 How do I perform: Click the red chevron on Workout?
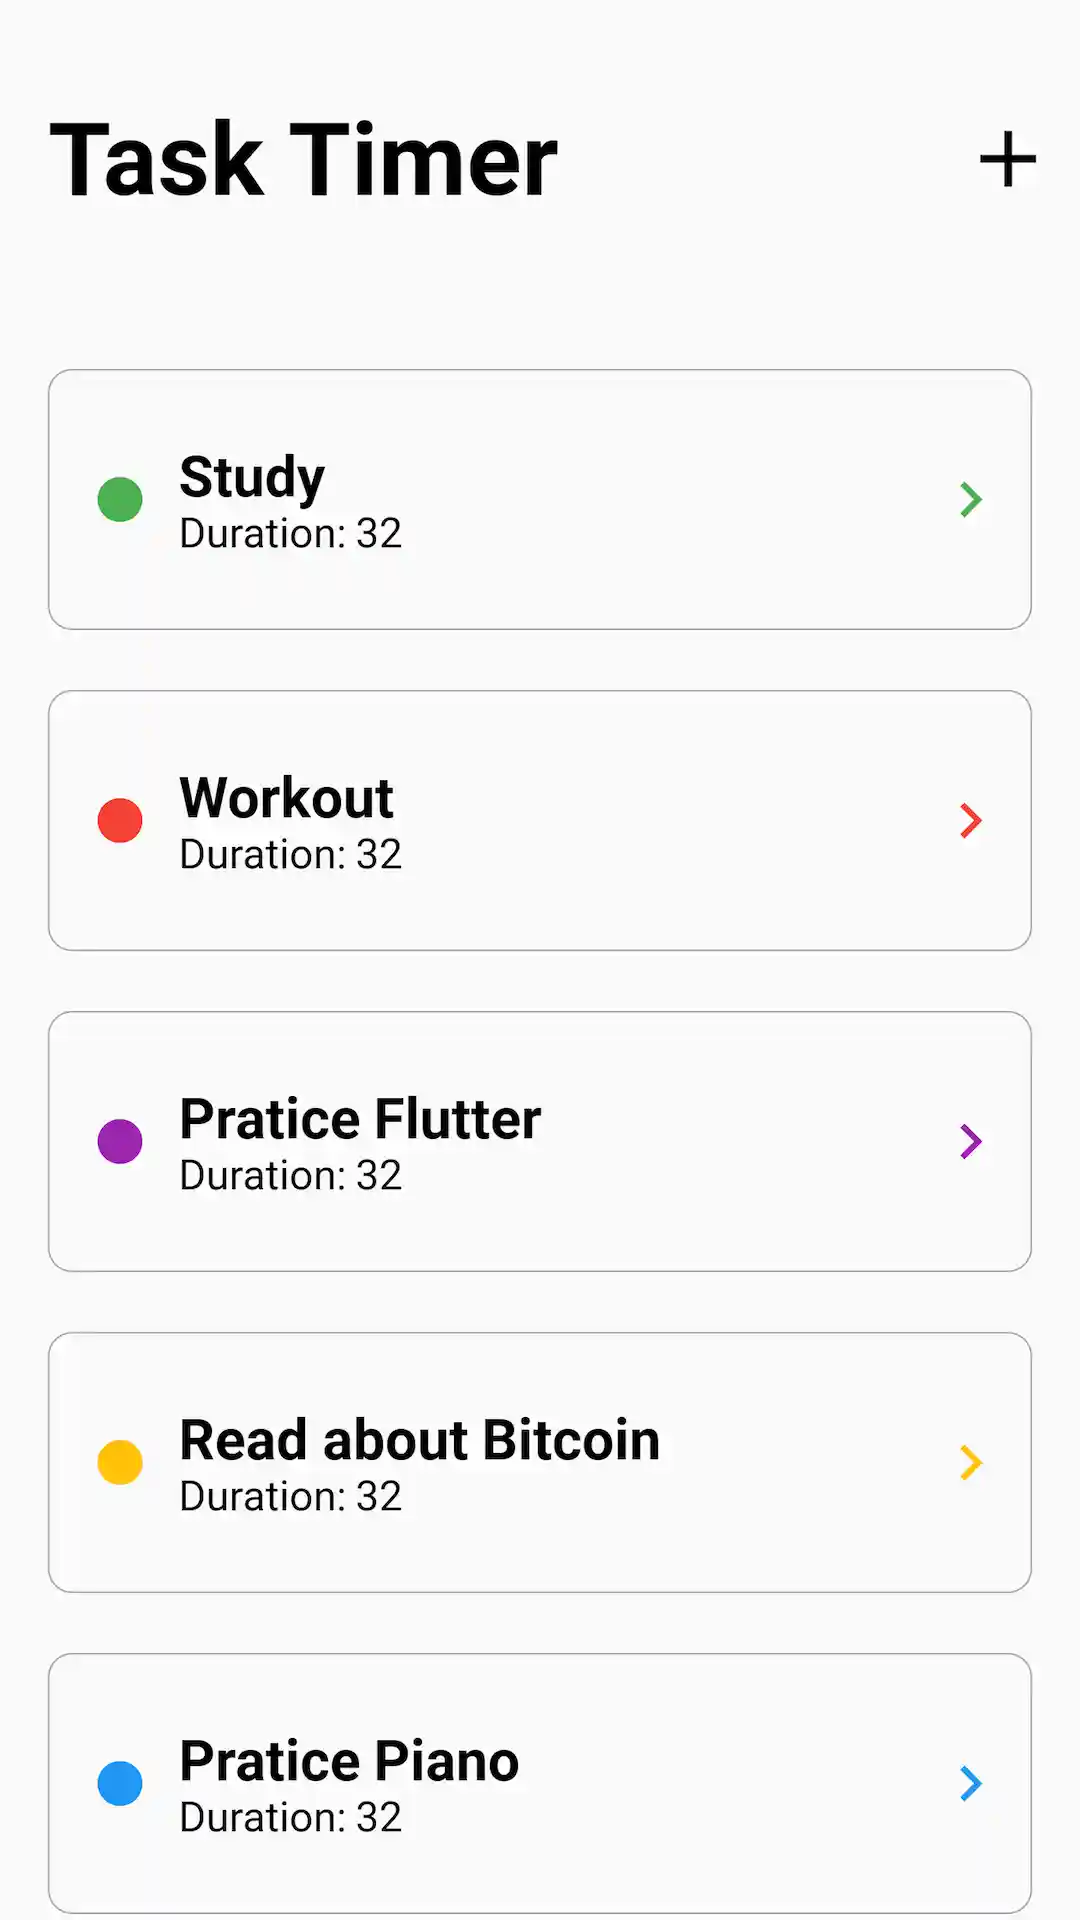pos(970,820)
